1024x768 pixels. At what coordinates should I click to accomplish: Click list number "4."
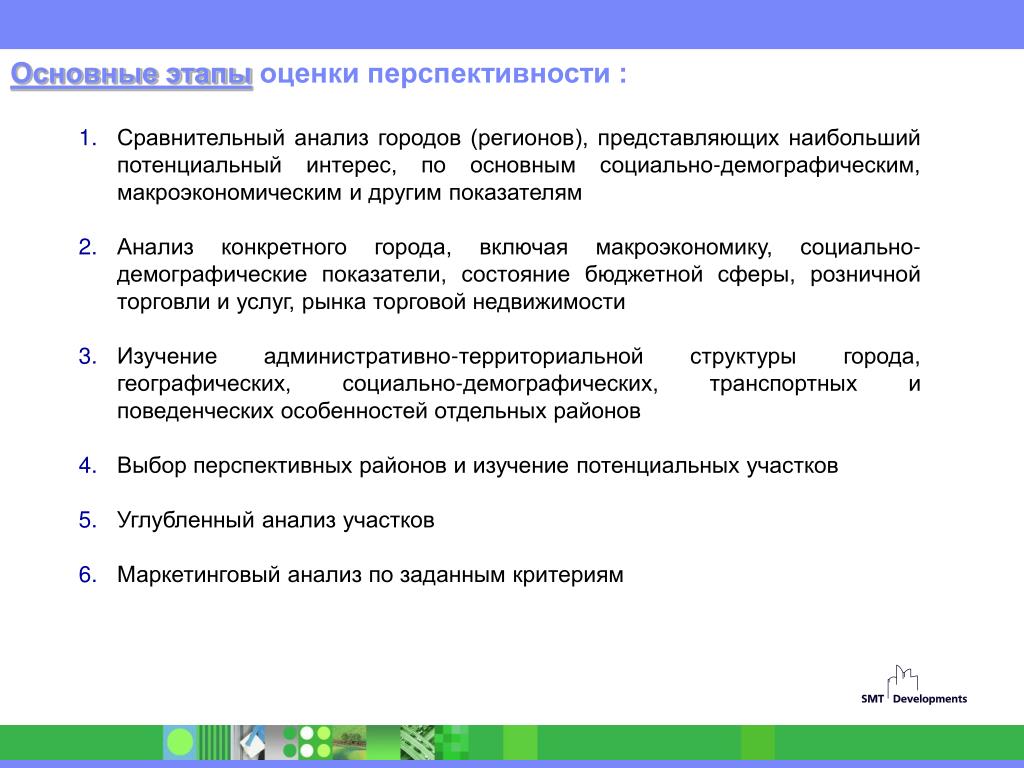click(x=88, y=466)
